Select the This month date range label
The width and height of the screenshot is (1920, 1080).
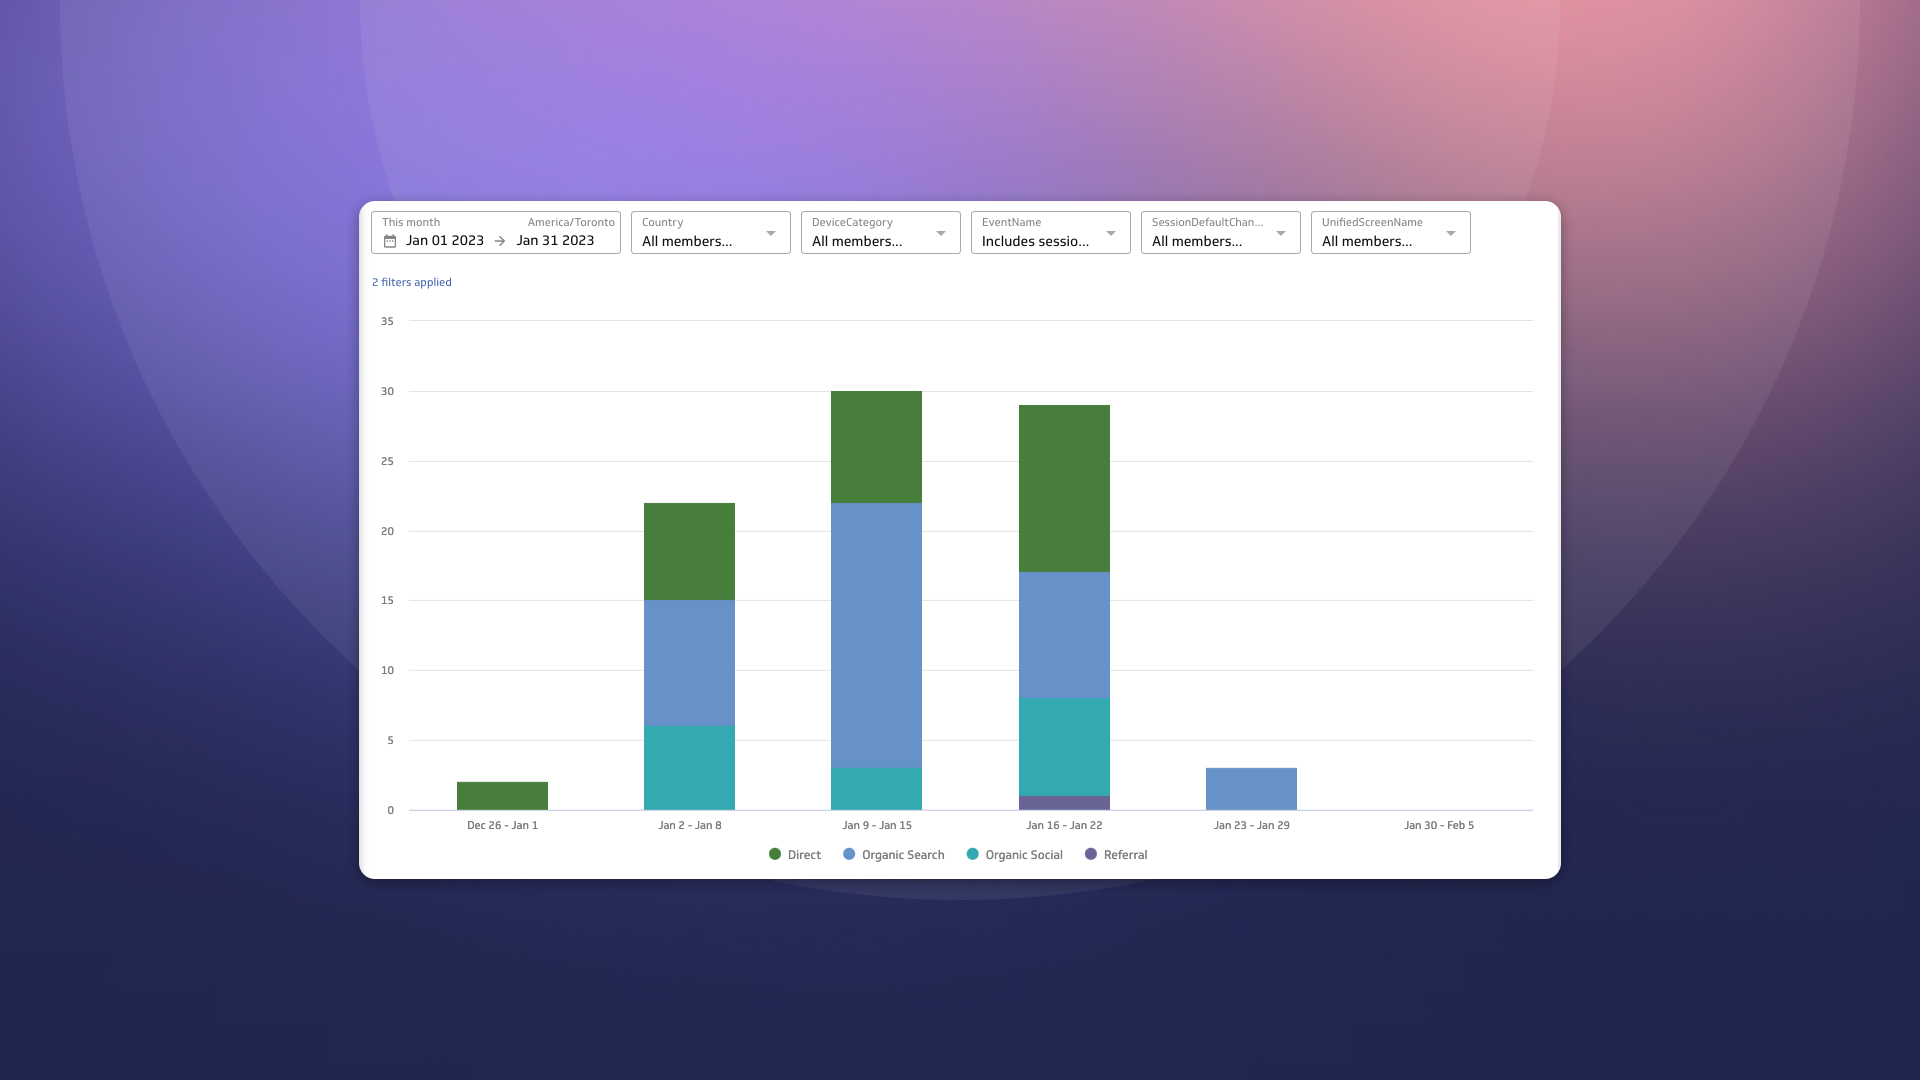(410, 222)
